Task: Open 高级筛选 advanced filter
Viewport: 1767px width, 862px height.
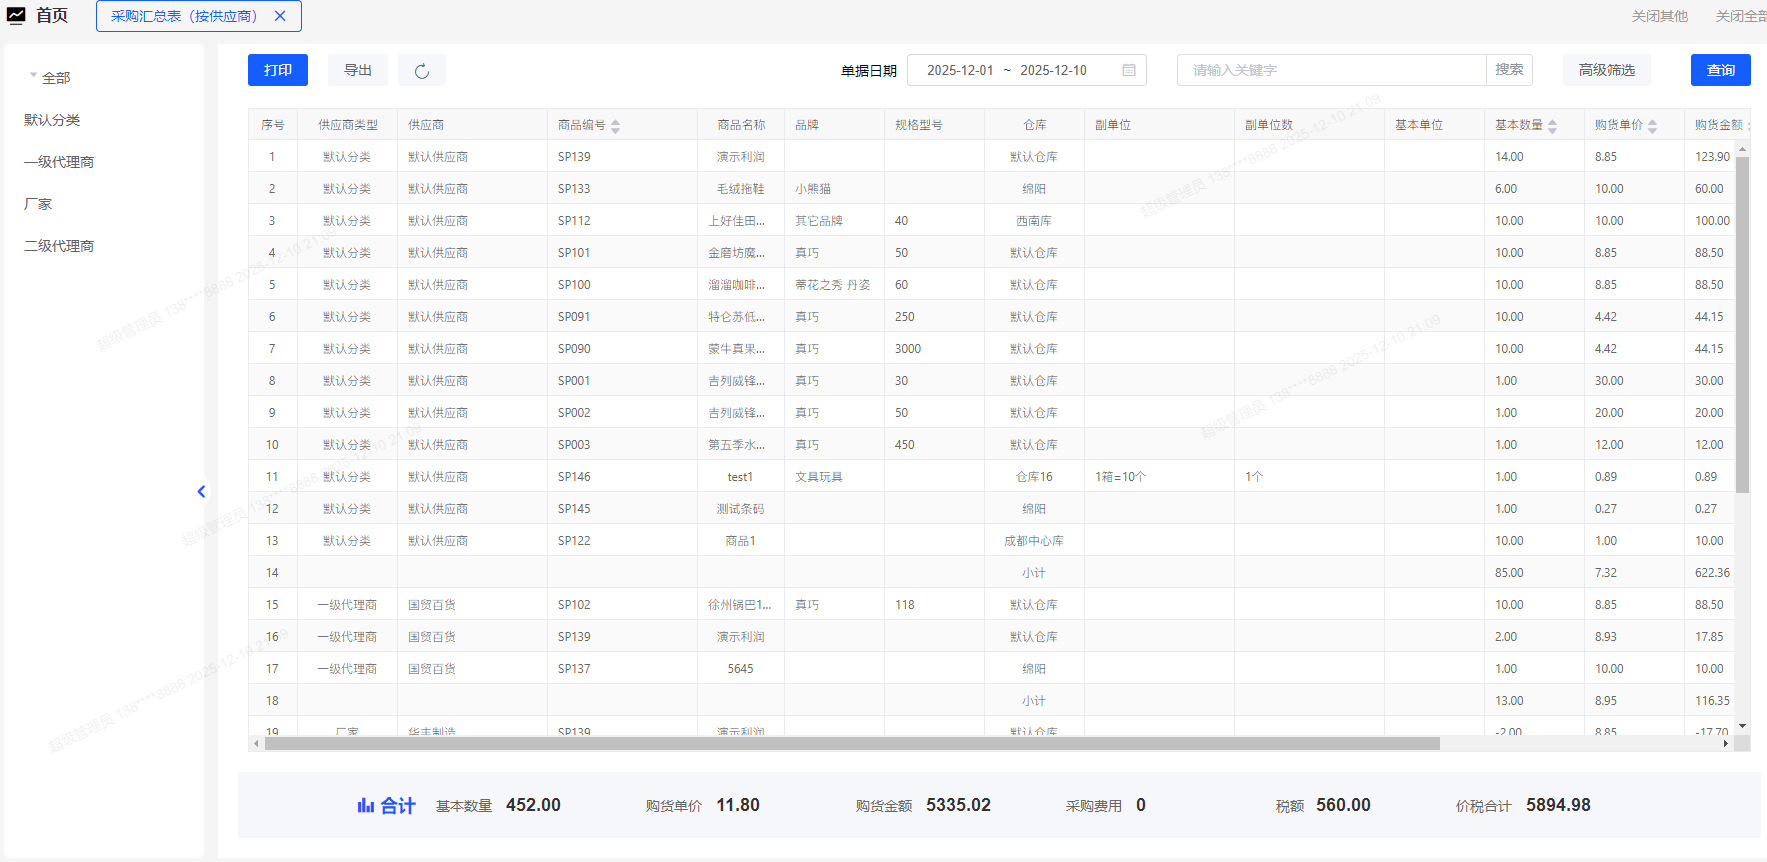Action: pos(1606,70)
